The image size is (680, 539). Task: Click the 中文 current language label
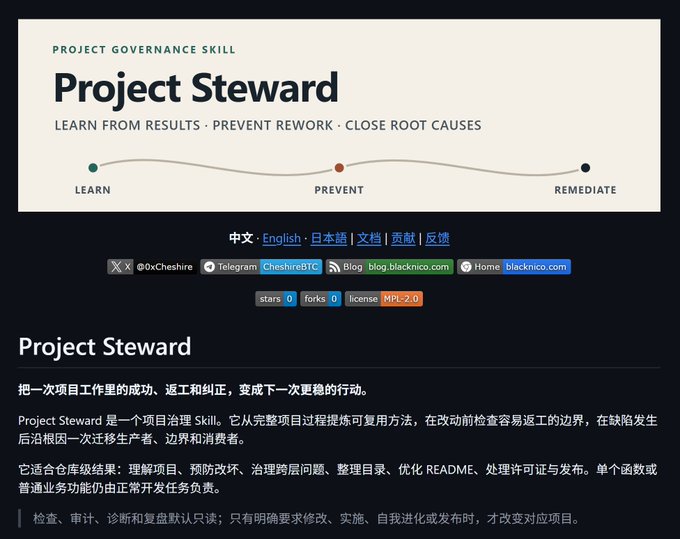(x=241, y=238)
